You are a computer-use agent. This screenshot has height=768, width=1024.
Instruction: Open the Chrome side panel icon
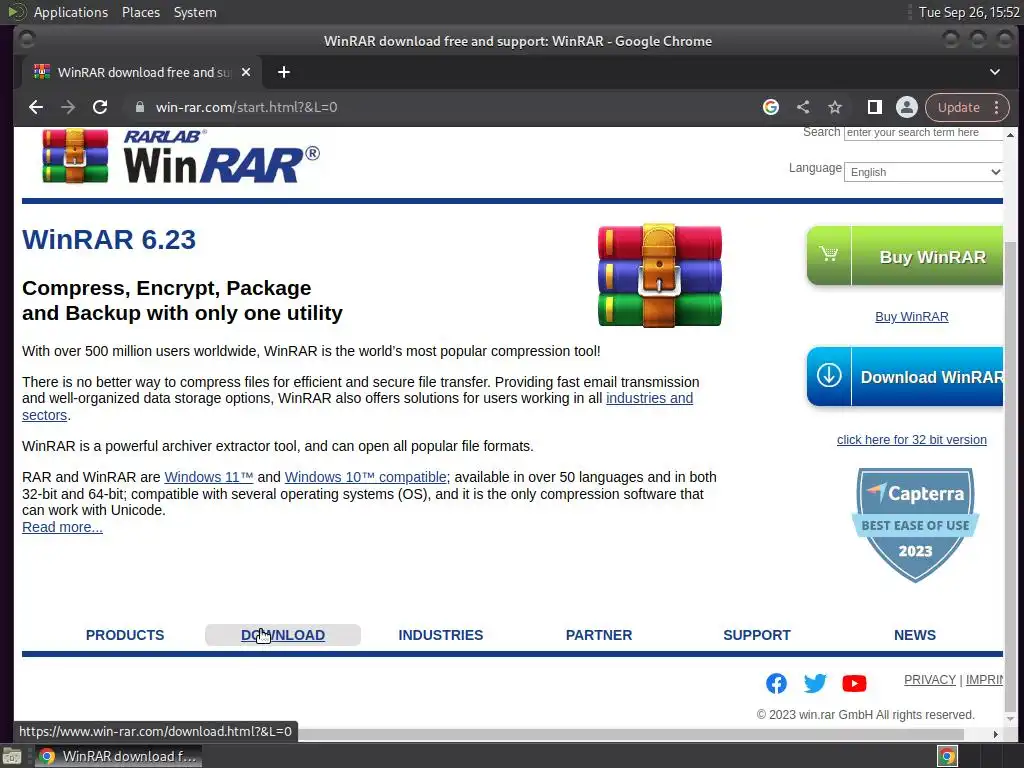point(874,107)
